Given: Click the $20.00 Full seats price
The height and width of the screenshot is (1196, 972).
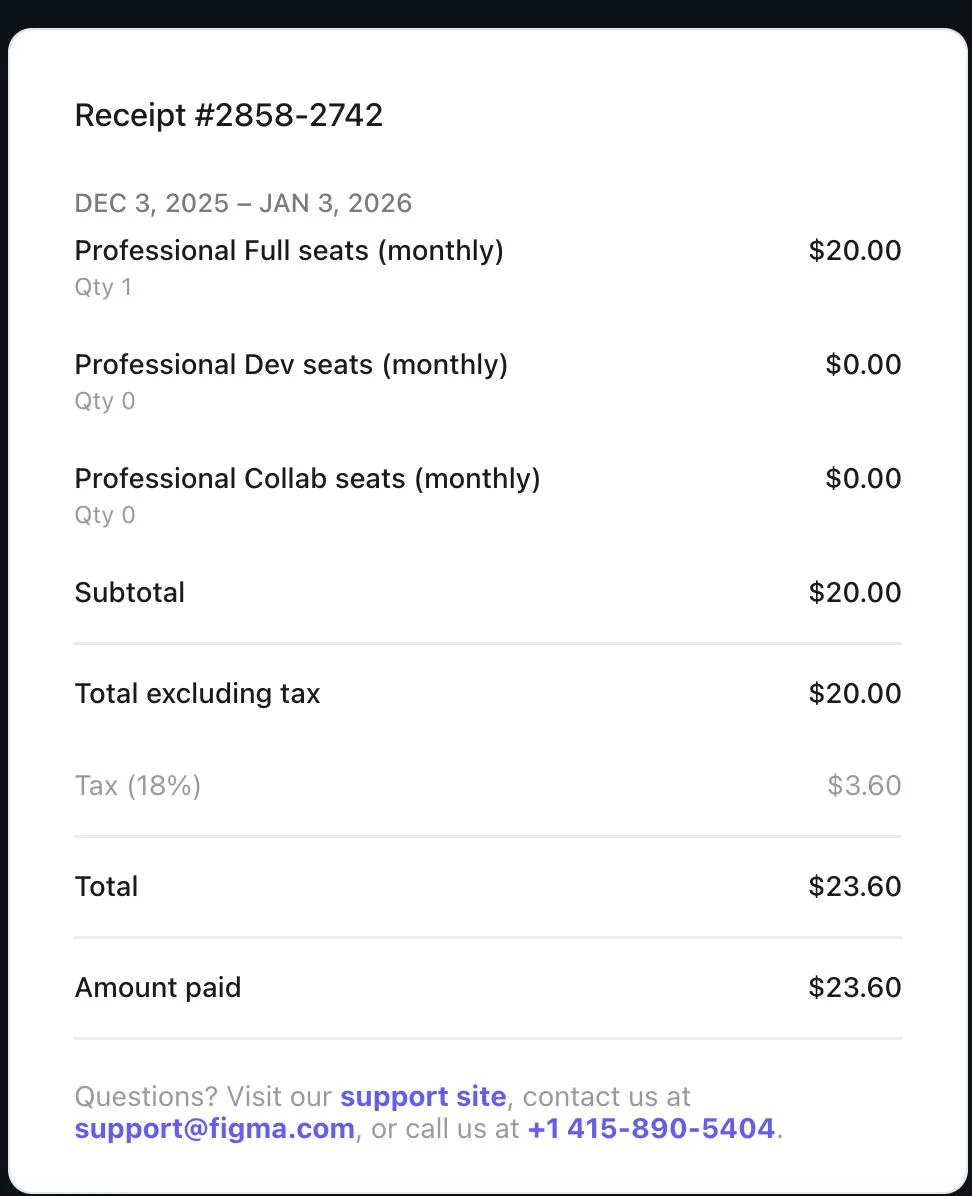Looking at the screenshot, I should [855, 251].
